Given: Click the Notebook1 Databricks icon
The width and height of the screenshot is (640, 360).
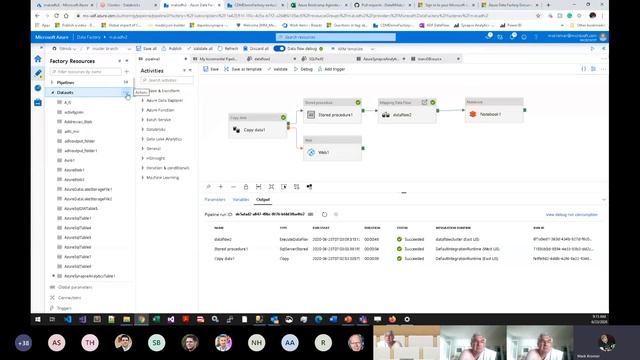Looking at the screenshot, I should (x=473, y=114).
